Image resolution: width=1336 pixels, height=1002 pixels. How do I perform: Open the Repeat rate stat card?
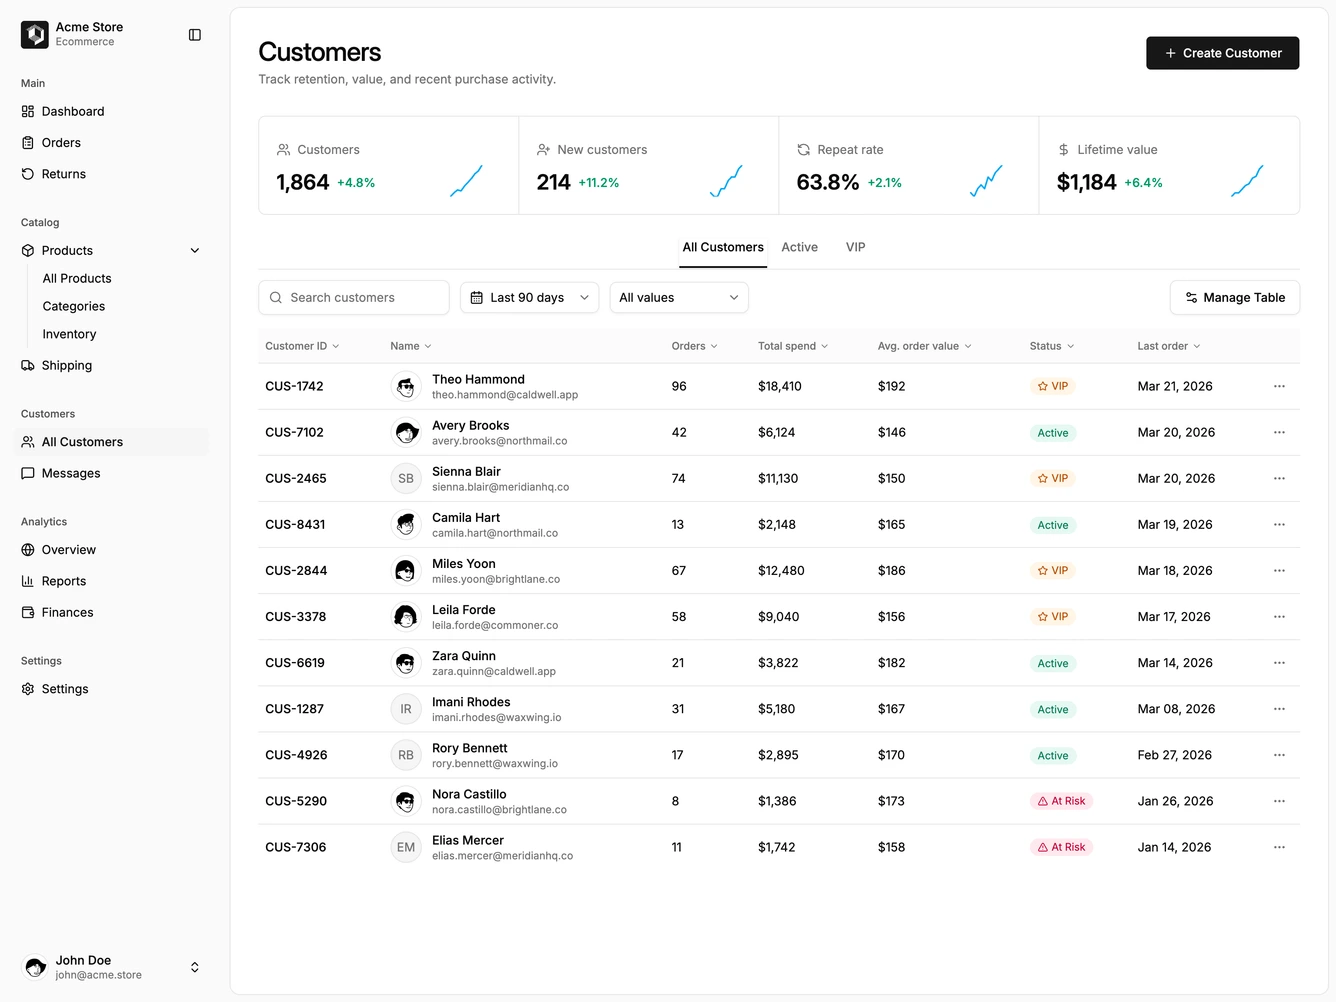[909, 166]
